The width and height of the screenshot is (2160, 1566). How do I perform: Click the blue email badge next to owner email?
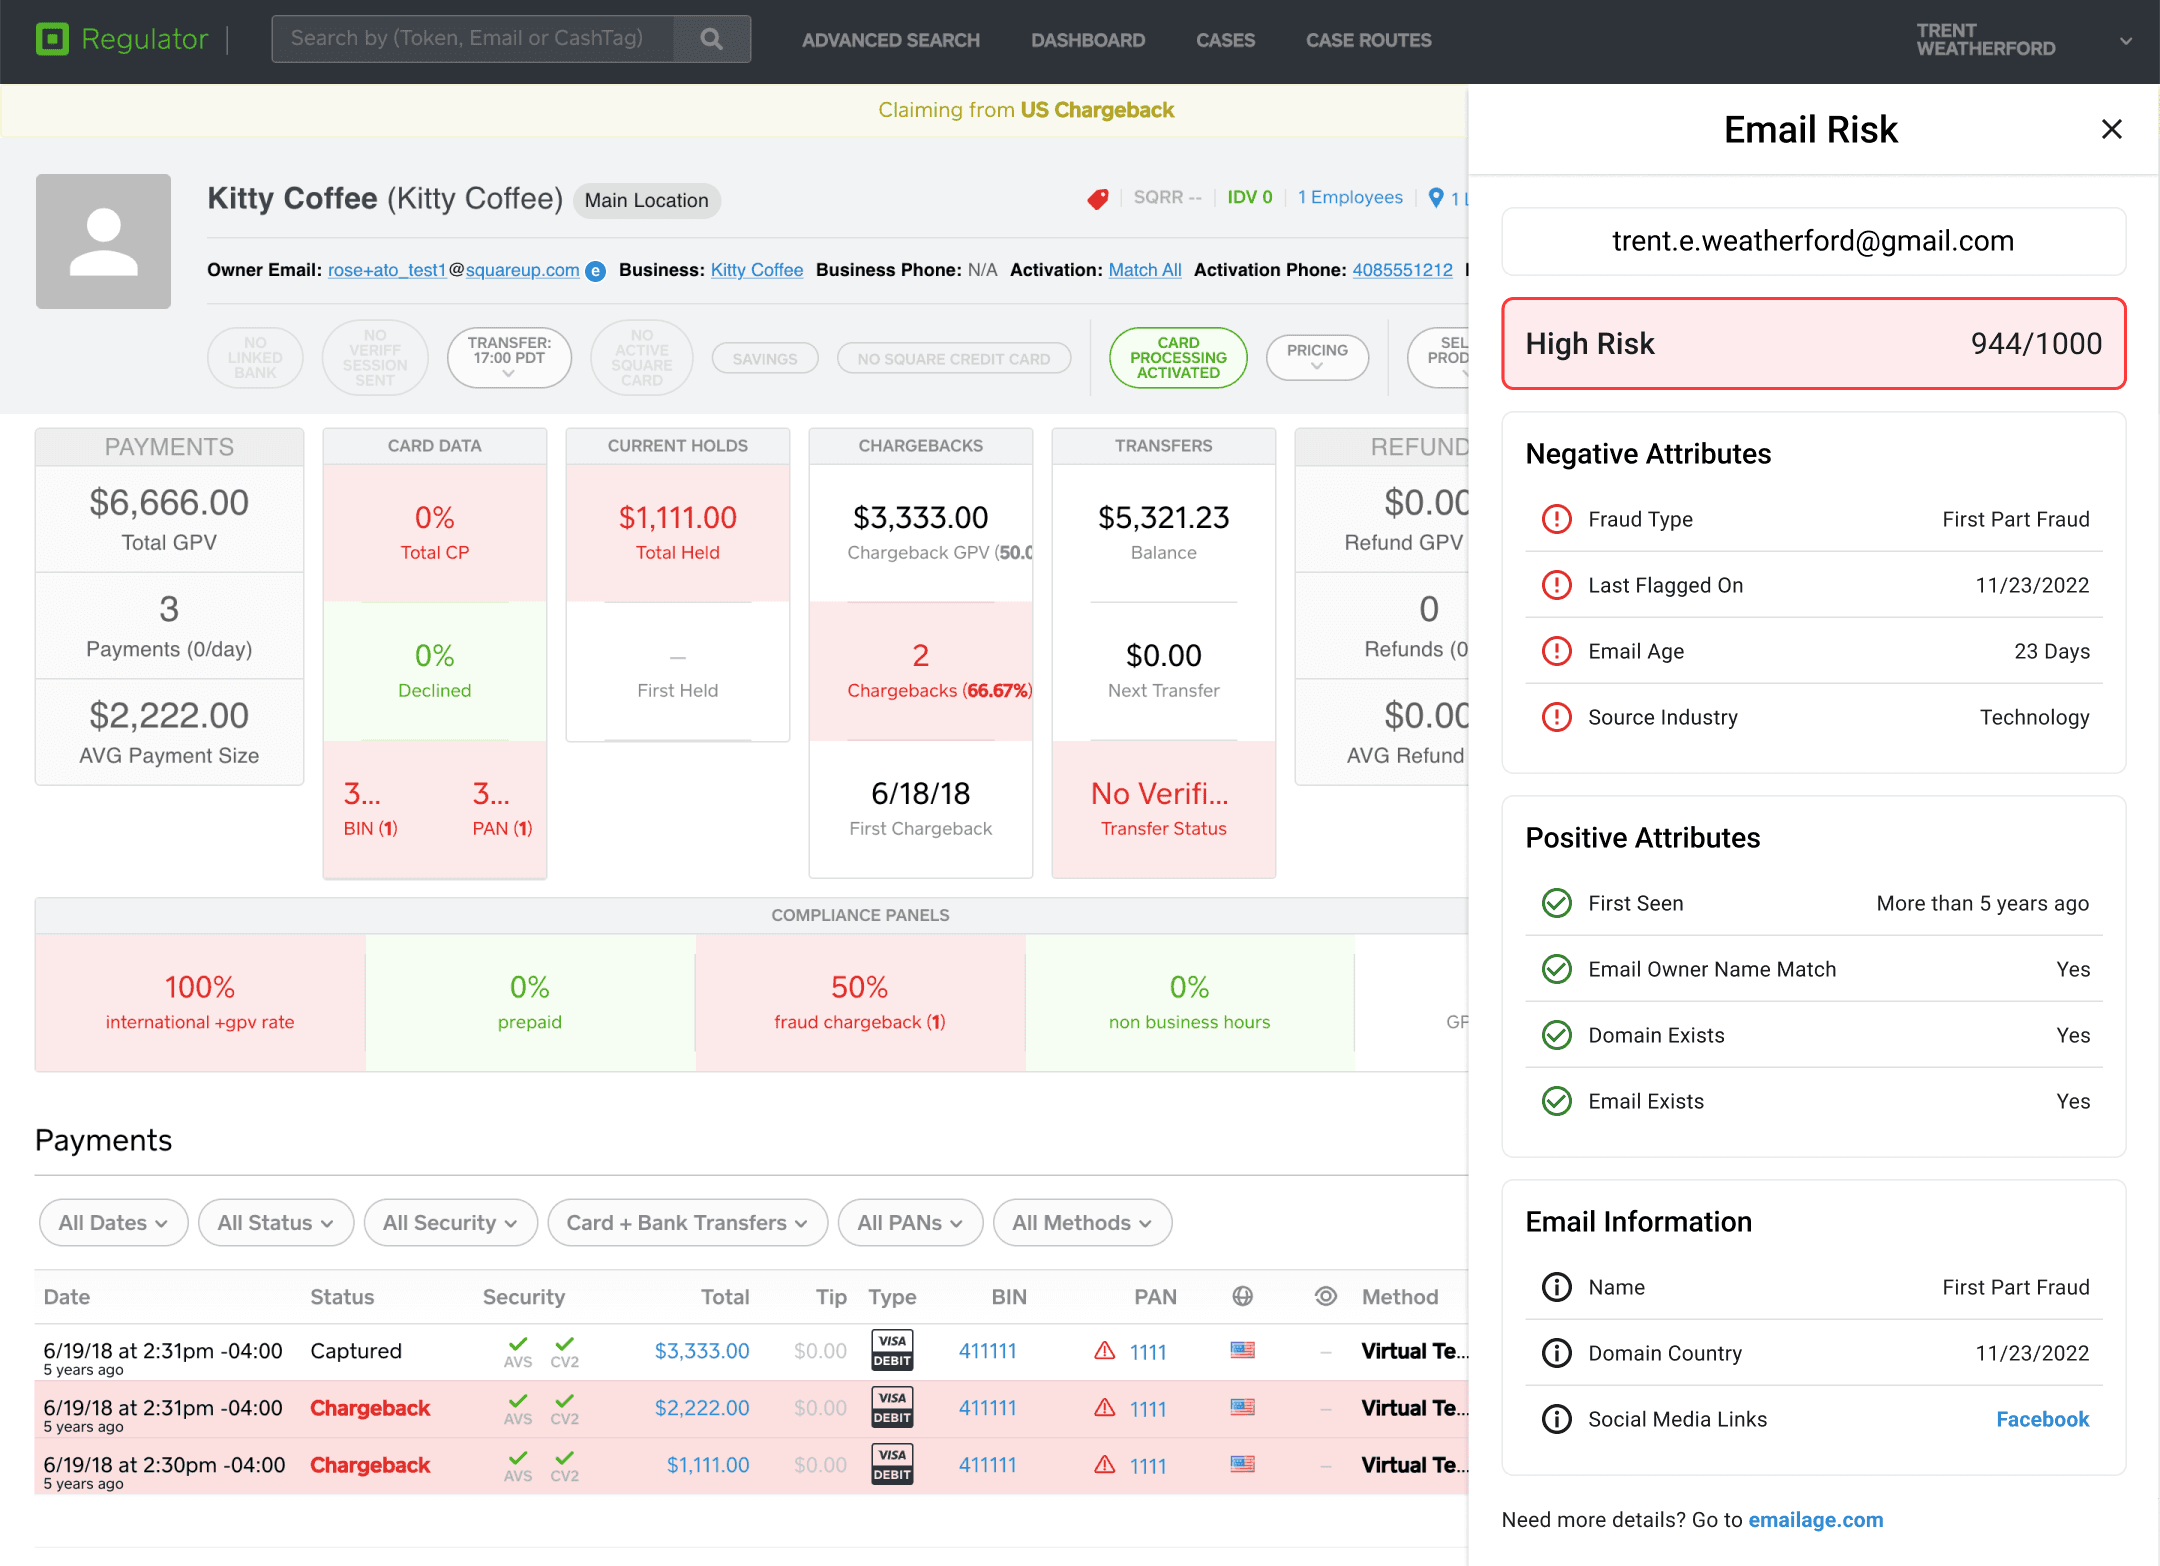(595, 271)
